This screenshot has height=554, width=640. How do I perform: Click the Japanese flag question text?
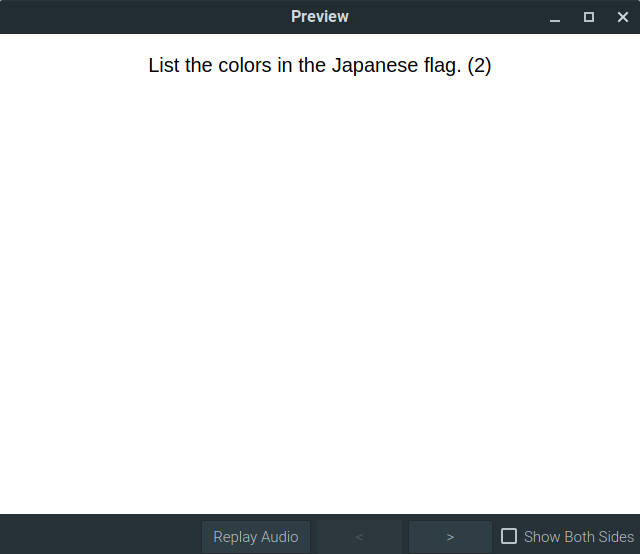click(320, 66)
